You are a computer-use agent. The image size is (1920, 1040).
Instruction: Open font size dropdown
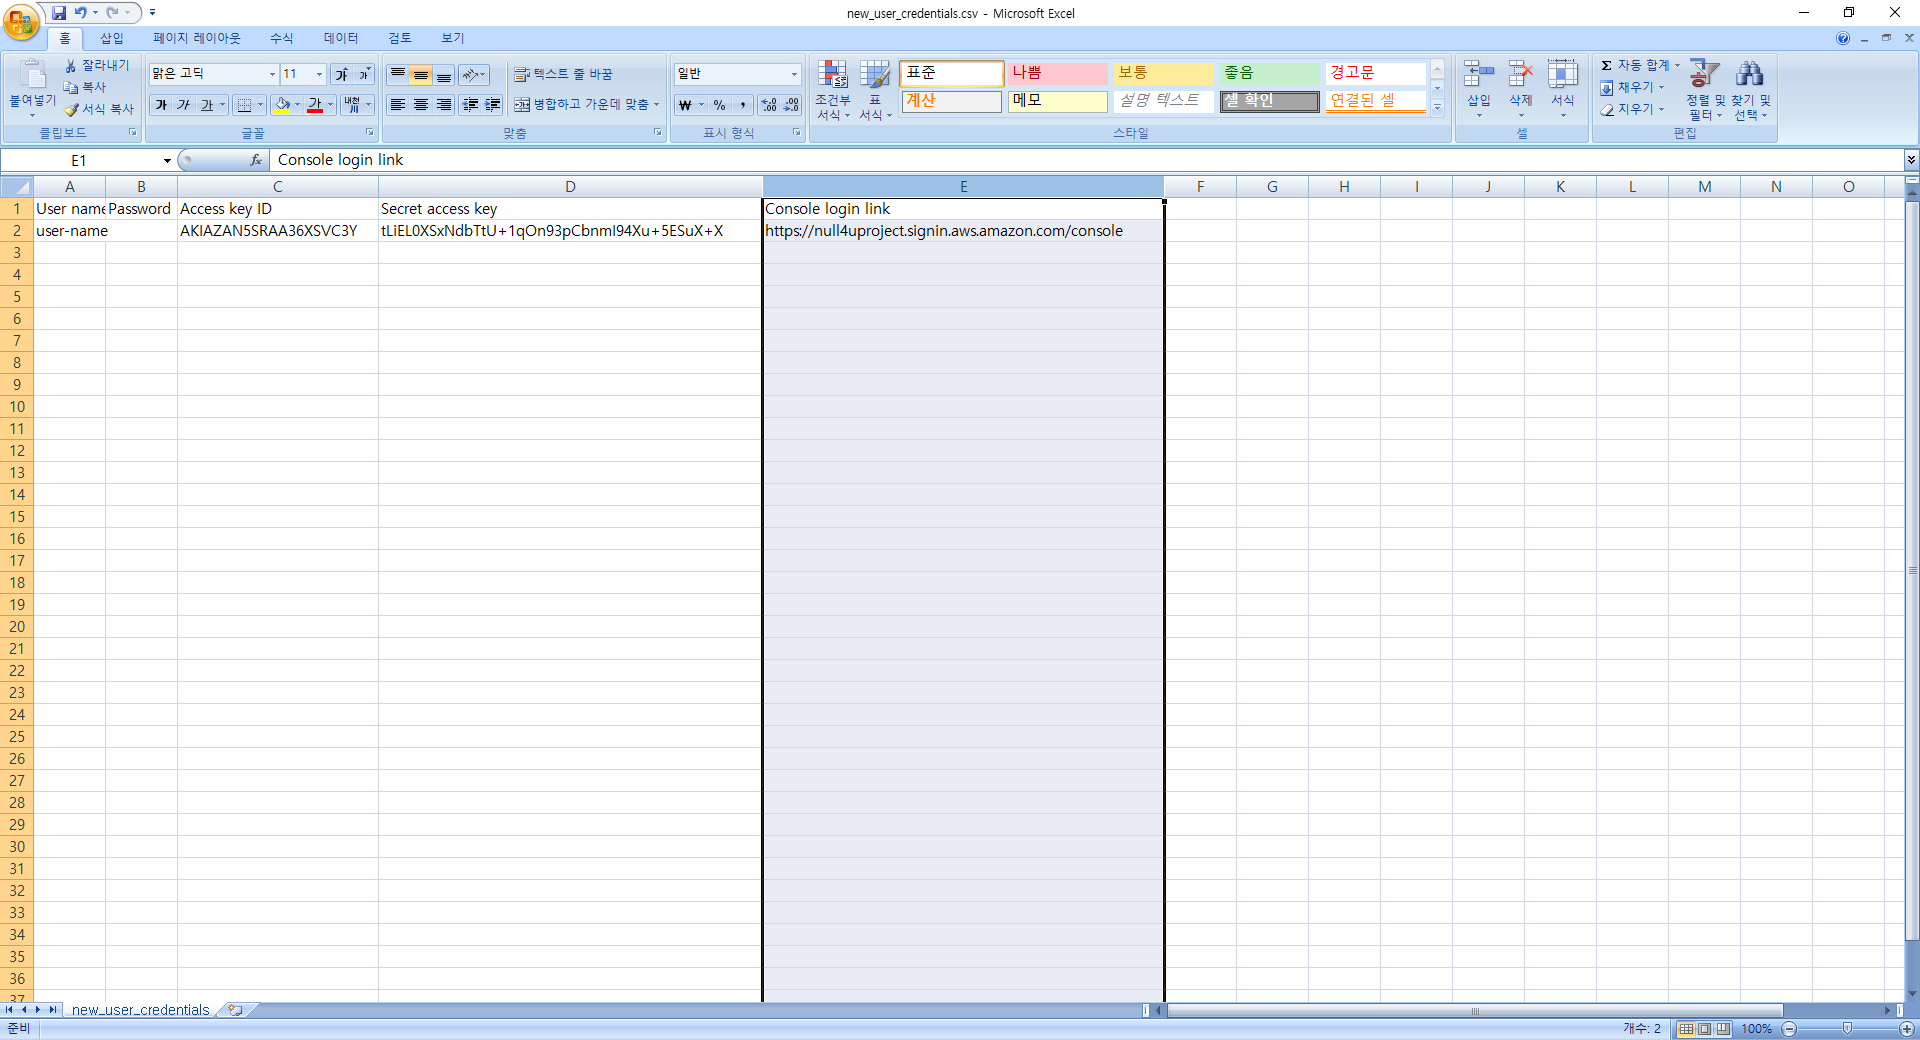pos(319,74)
